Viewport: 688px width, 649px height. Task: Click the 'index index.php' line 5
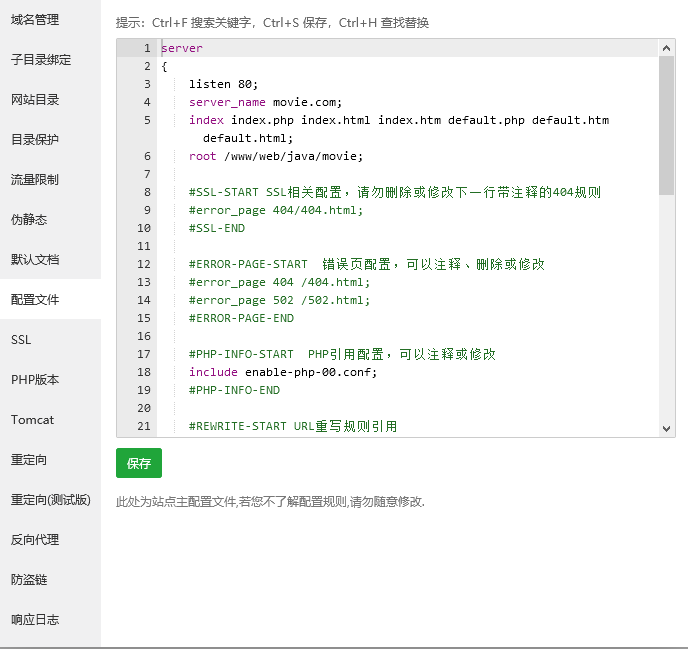click(x=399, y=120)
